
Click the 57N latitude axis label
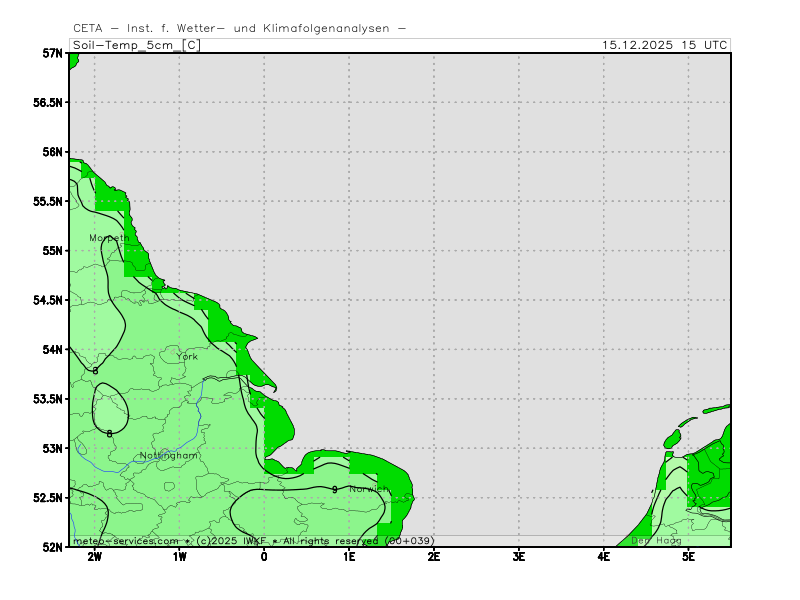pyautogui.click(x=52, y=53)
